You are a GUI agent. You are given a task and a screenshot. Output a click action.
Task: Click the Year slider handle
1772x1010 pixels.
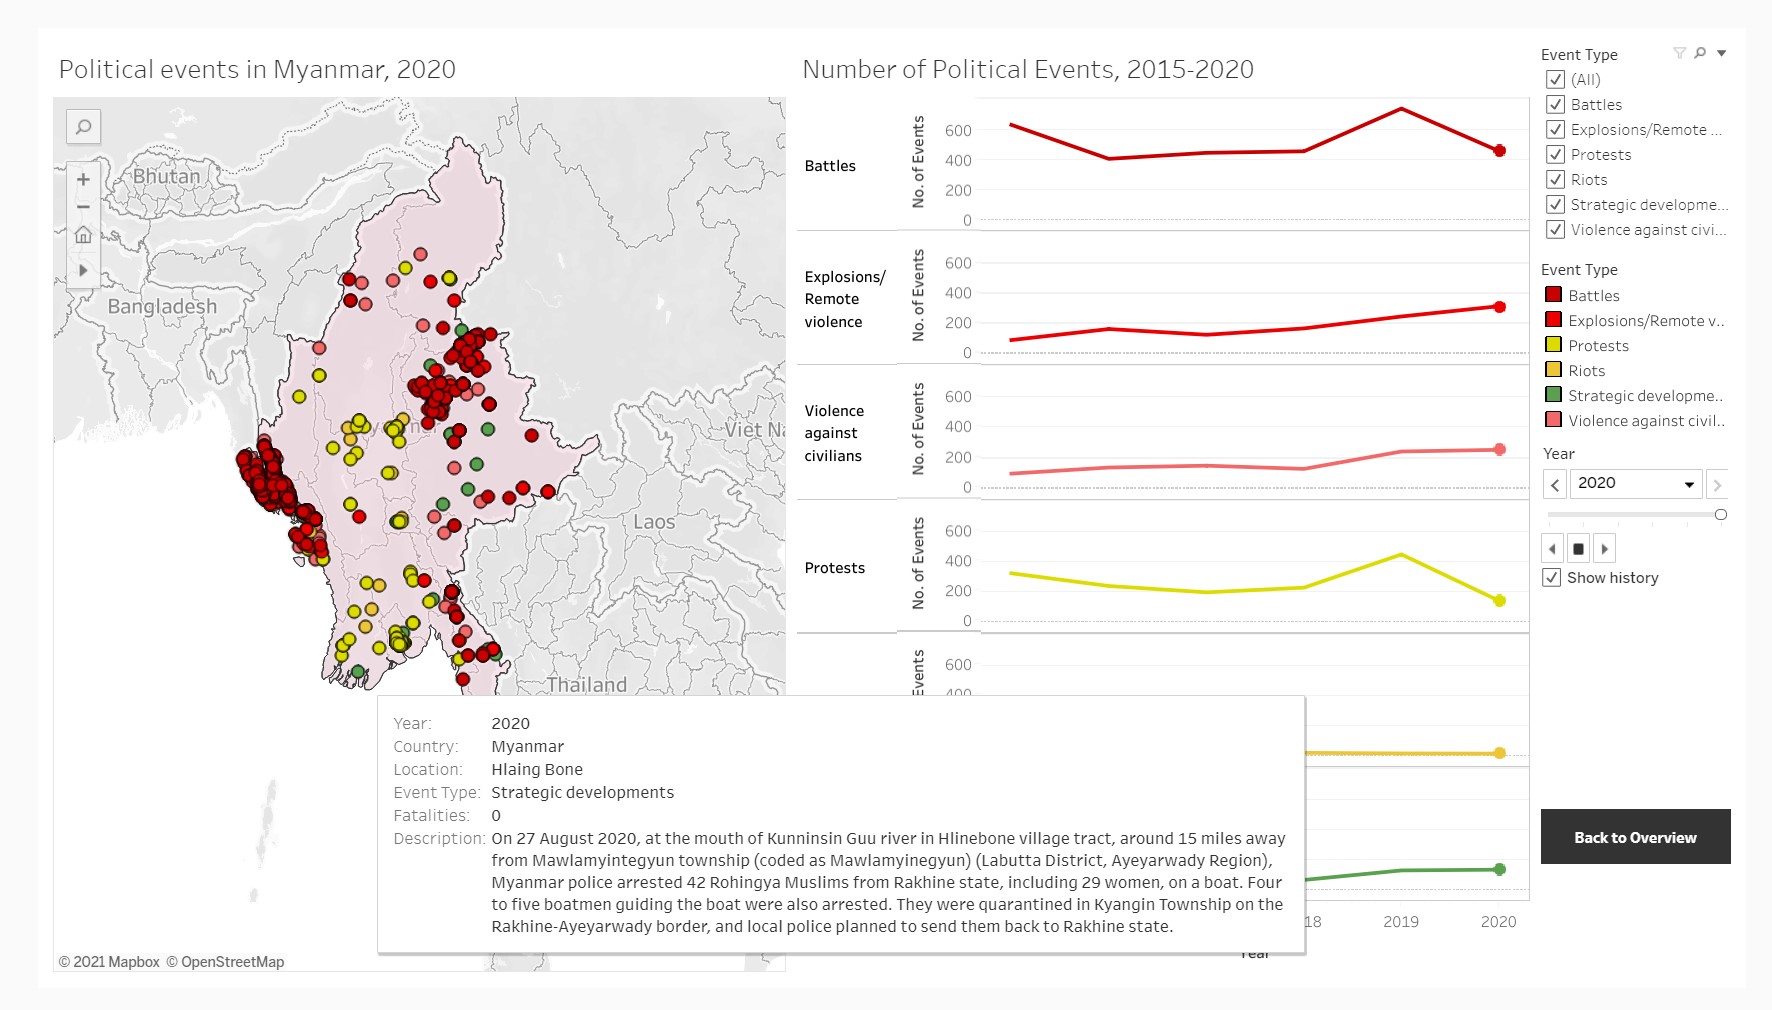pyautogui.click(x=1721, y=515)
